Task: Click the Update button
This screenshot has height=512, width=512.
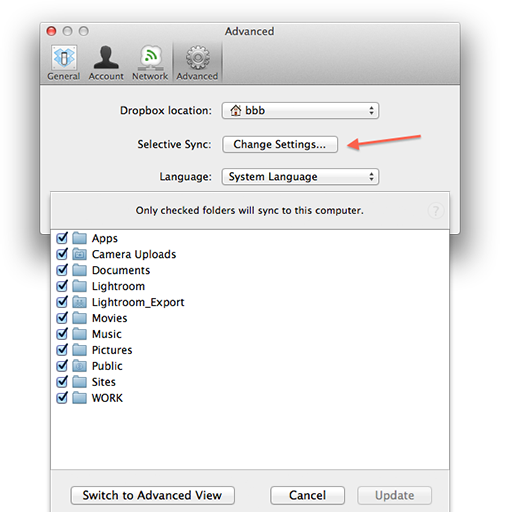Action: click(x=395, y=495)
